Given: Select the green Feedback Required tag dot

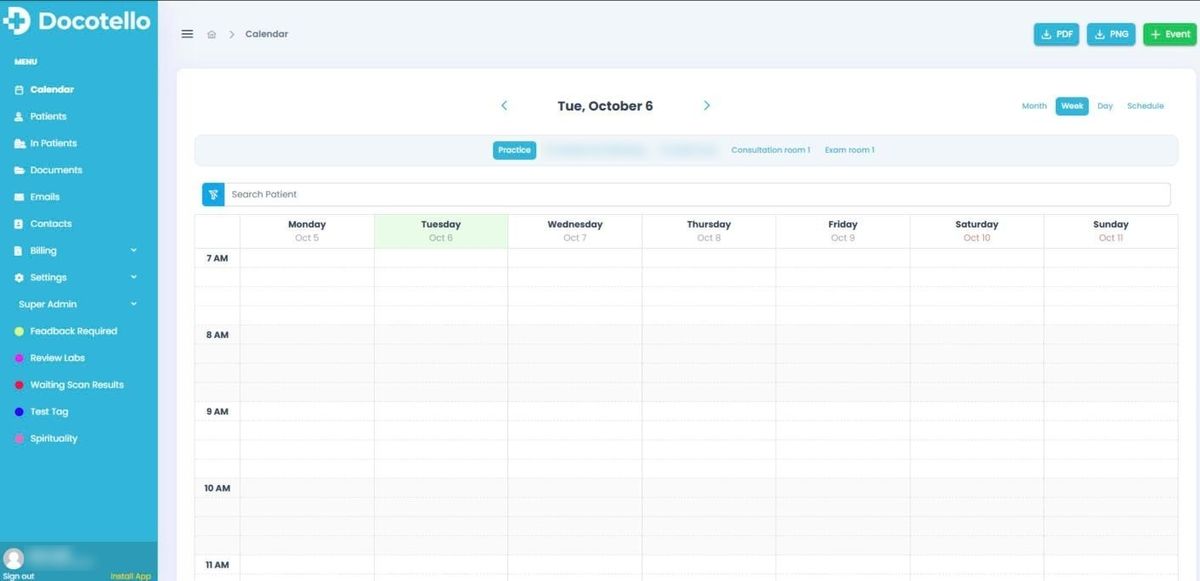Looking at the screenshot, I should click(x=19, y=332).
